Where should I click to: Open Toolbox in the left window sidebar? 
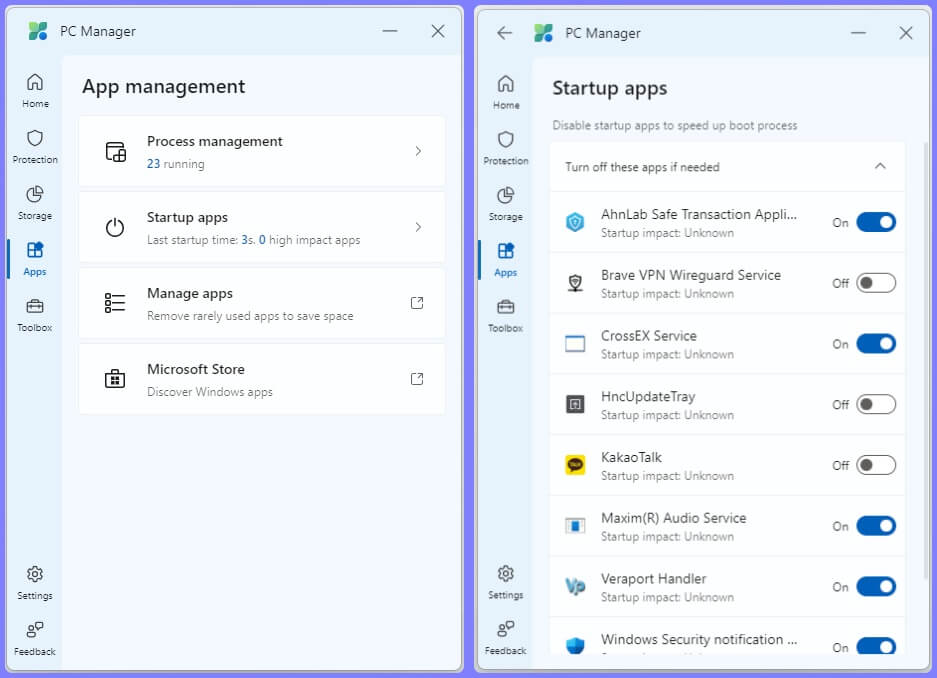tap(35, 315)
